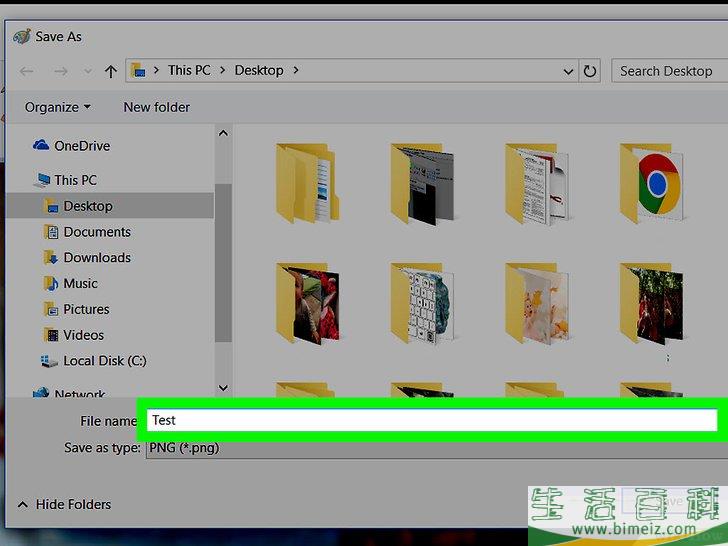Click the Local Disk drive icon
728x546 pixels.
[x=49, y=361]
